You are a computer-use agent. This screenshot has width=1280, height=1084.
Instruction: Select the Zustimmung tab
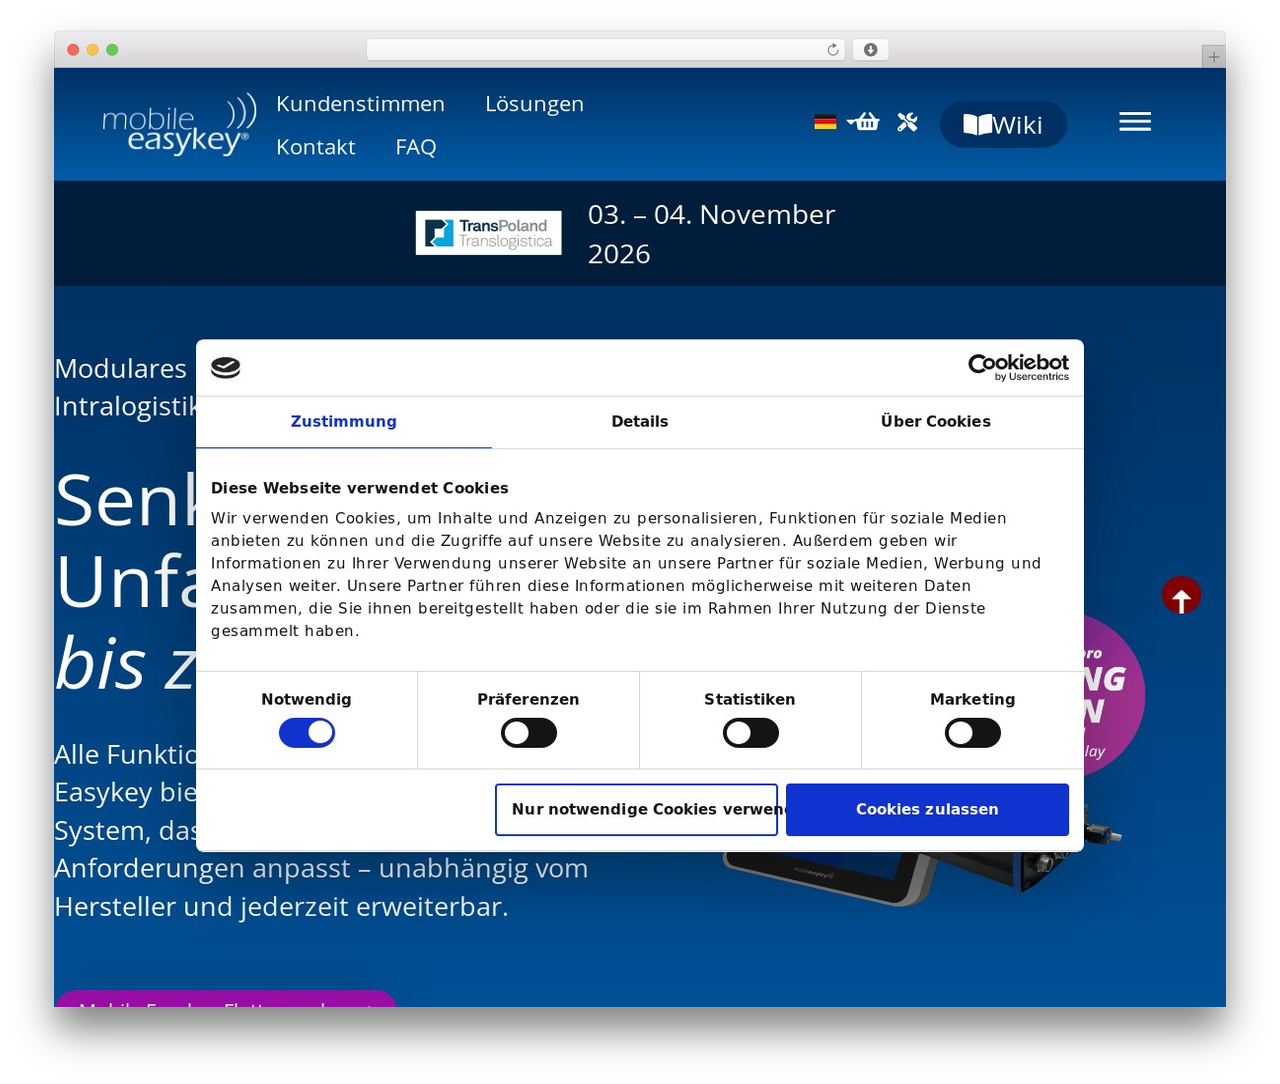pyautogui.click(x=344, y=422)
